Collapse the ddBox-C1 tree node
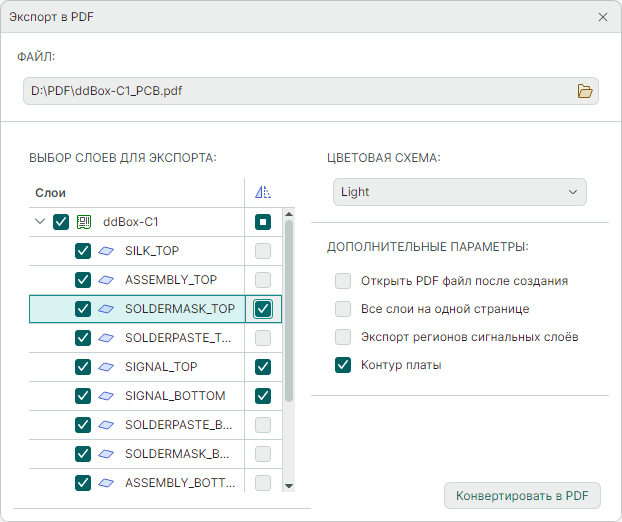The height and width of the screenshot is (522, 622). pyautogui.click(x=40, y=222)
